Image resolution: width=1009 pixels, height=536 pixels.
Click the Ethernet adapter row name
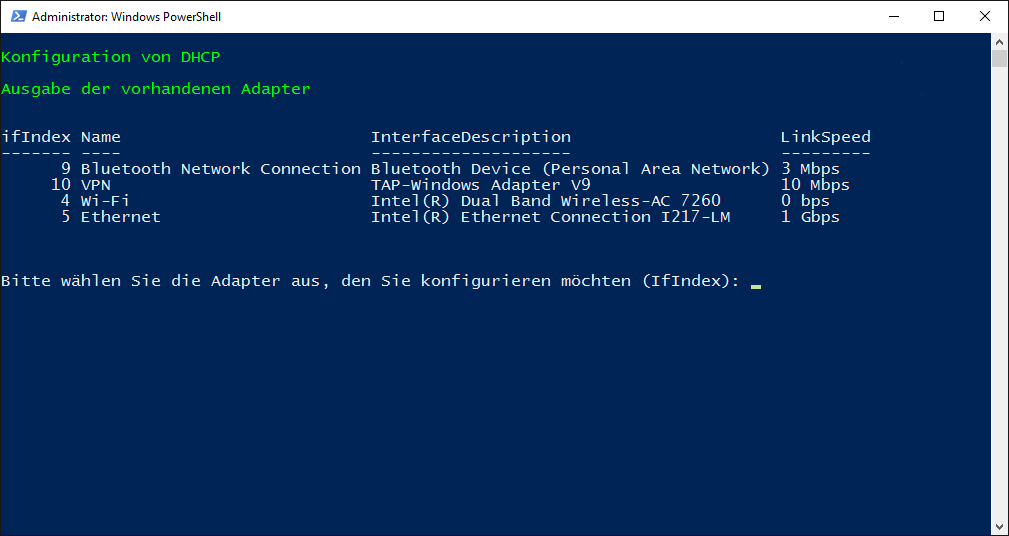[x=120, y=217]
